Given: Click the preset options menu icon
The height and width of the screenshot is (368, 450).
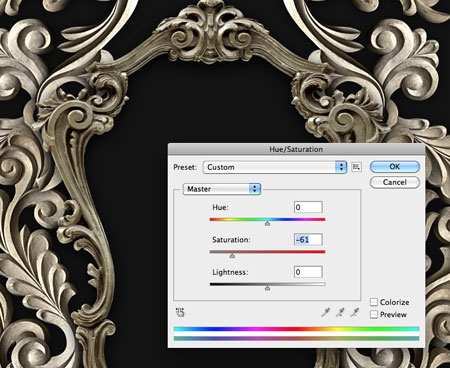Looking at the screenshot, I should coord(356,167).
